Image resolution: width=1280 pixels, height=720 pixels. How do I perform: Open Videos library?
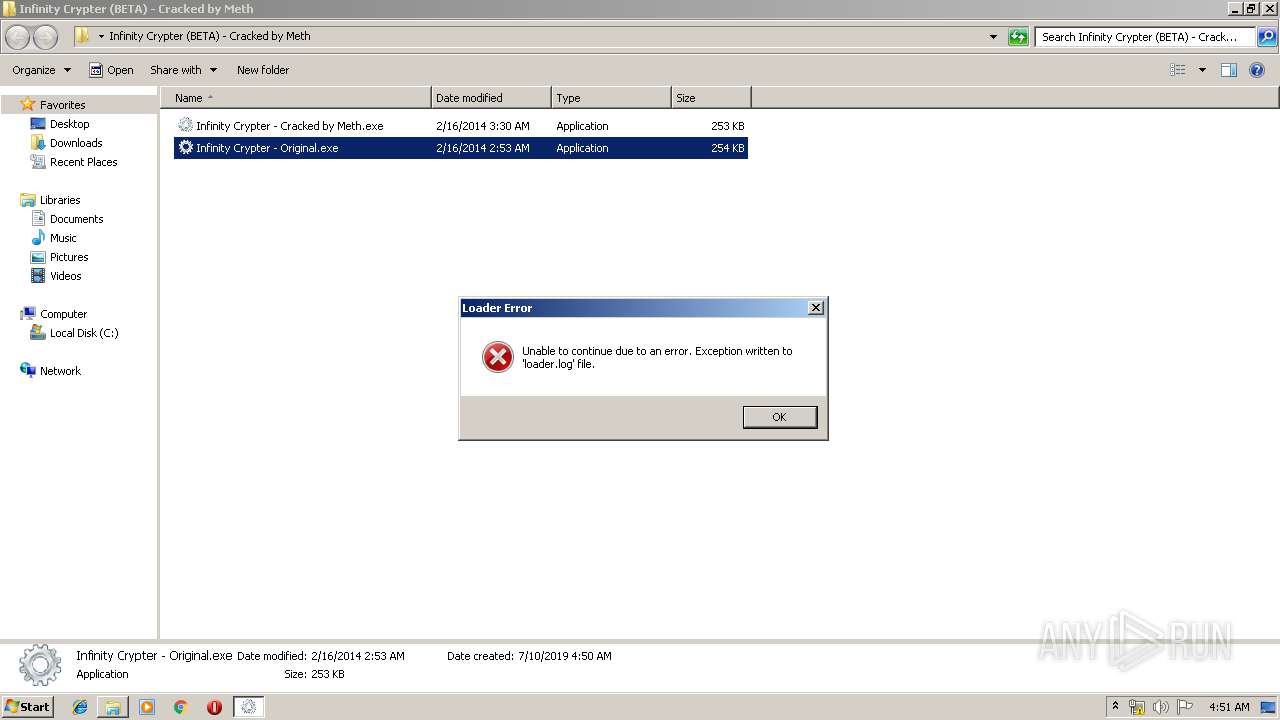(65, 276)
